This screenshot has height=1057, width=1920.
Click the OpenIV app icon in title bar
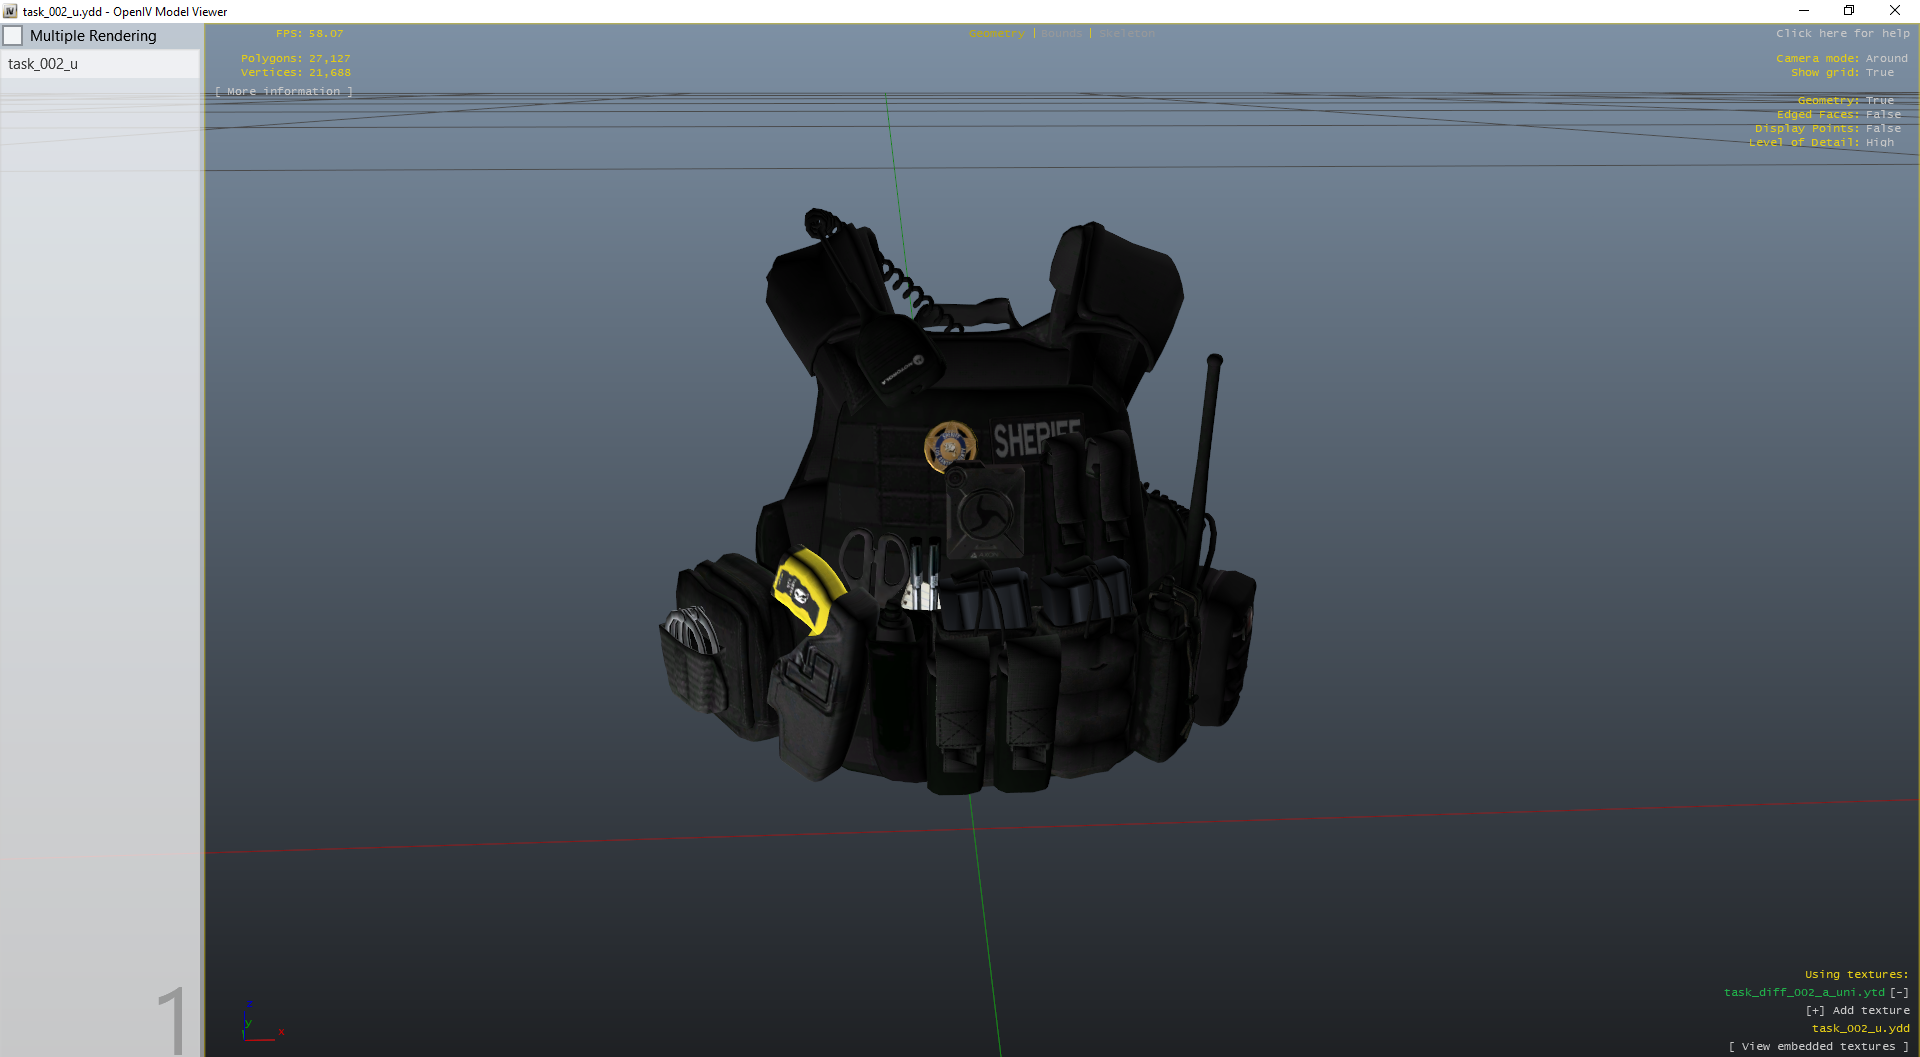(10, 11)
